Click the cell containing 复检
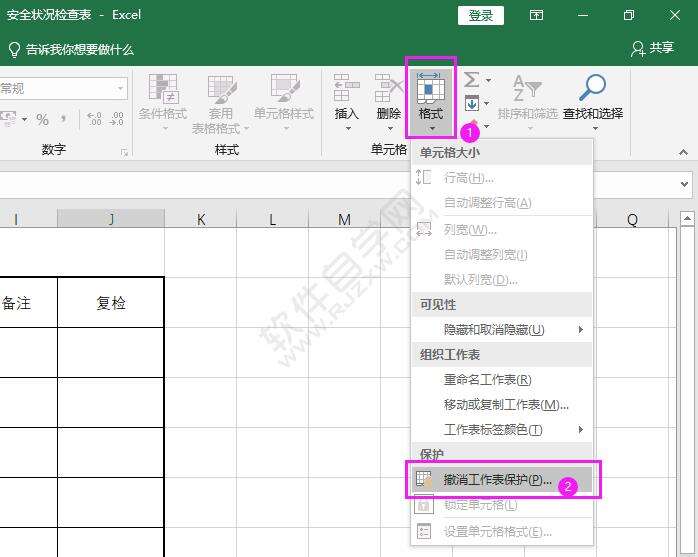Image resolution: width=698 pixels, height=557 pixels. tap(111, 302)
